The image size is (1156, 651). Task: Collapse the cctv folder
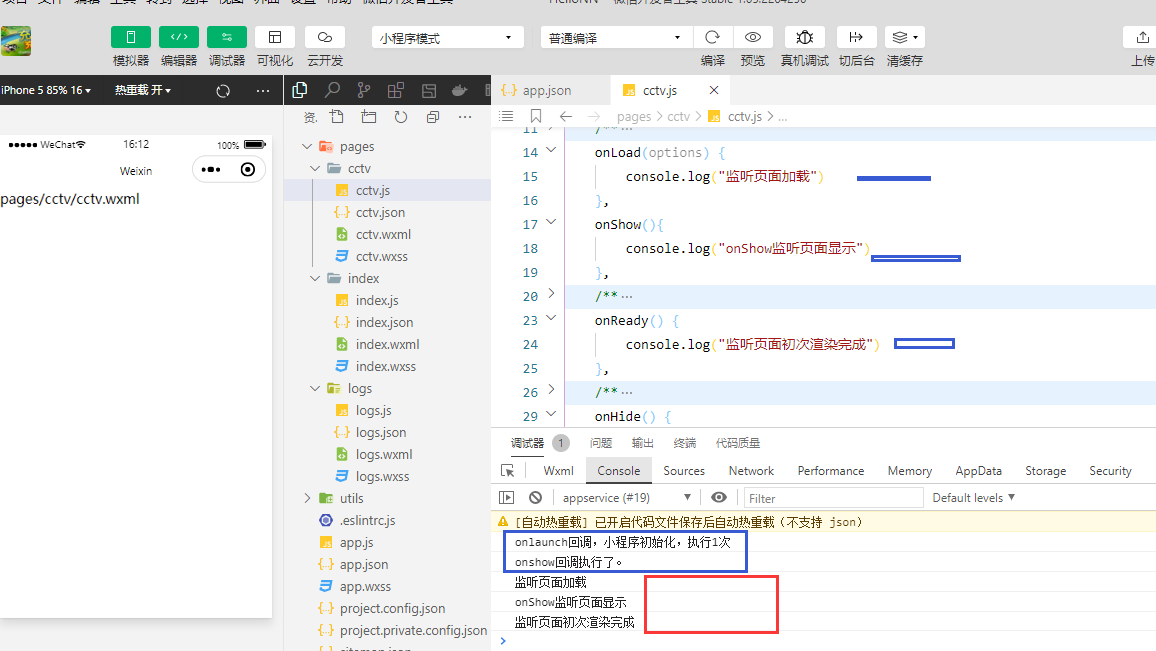click(316, 168)
